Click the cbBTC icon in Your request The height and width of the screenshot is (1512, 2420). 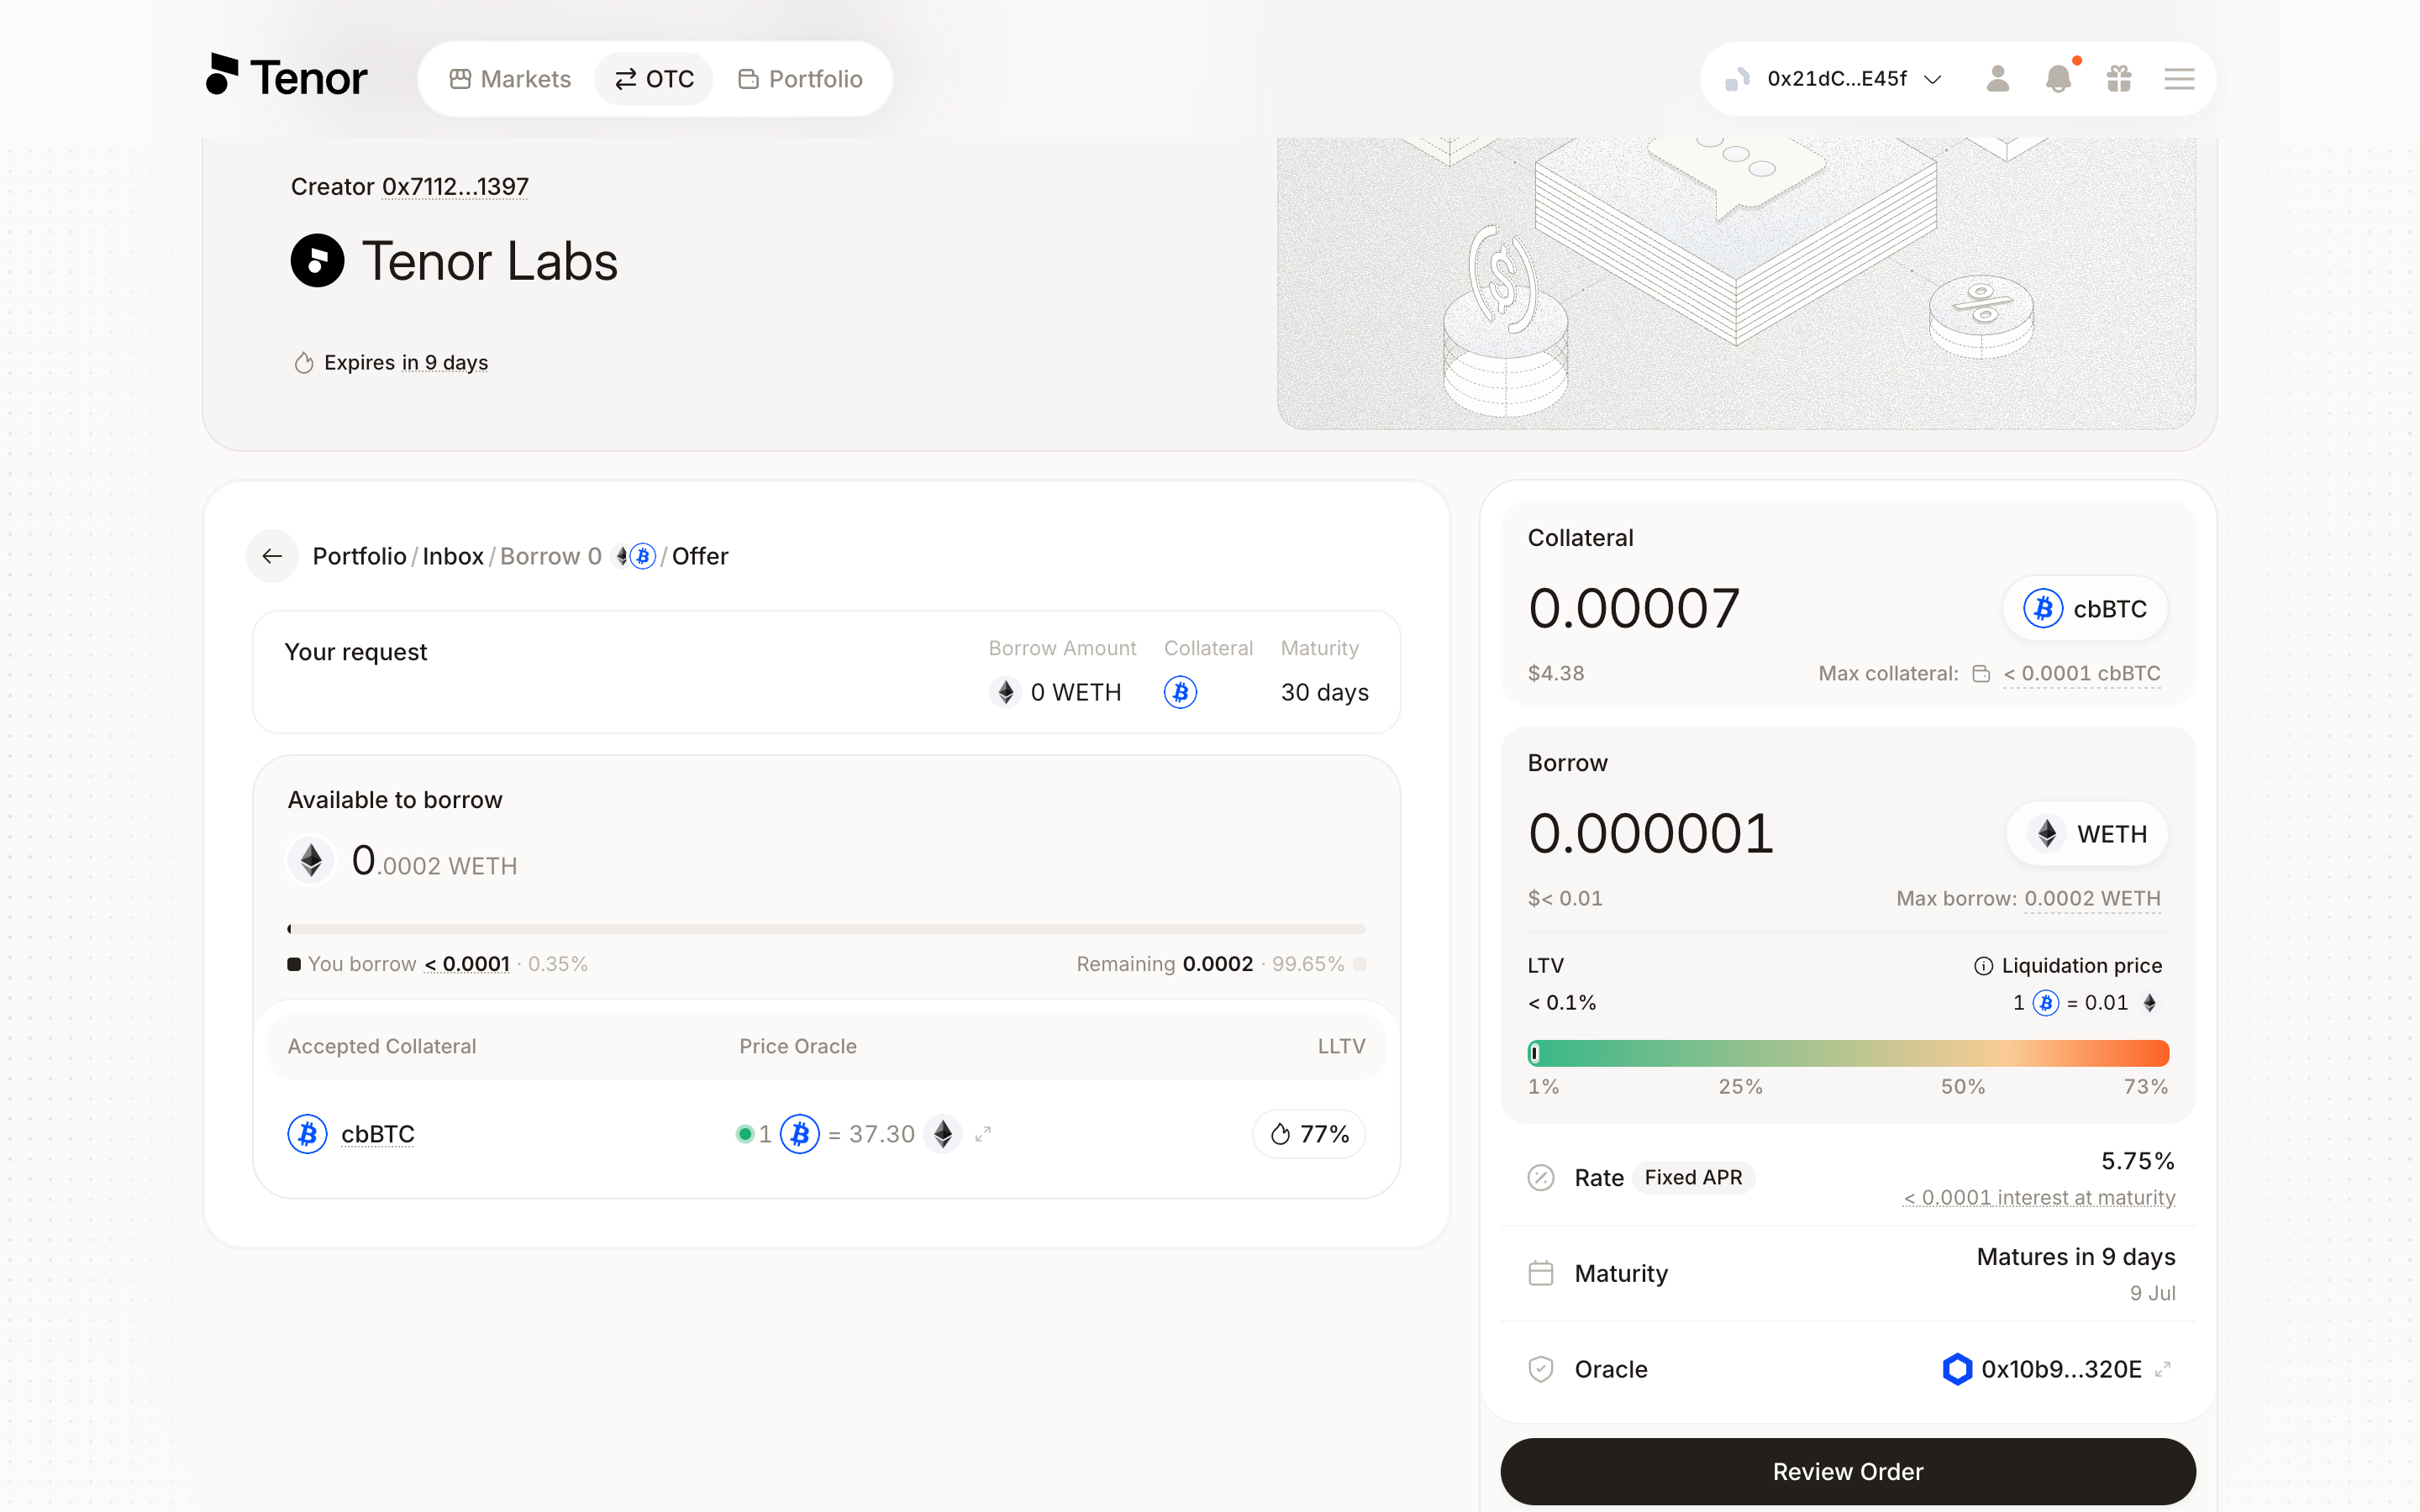(1180, 692)
